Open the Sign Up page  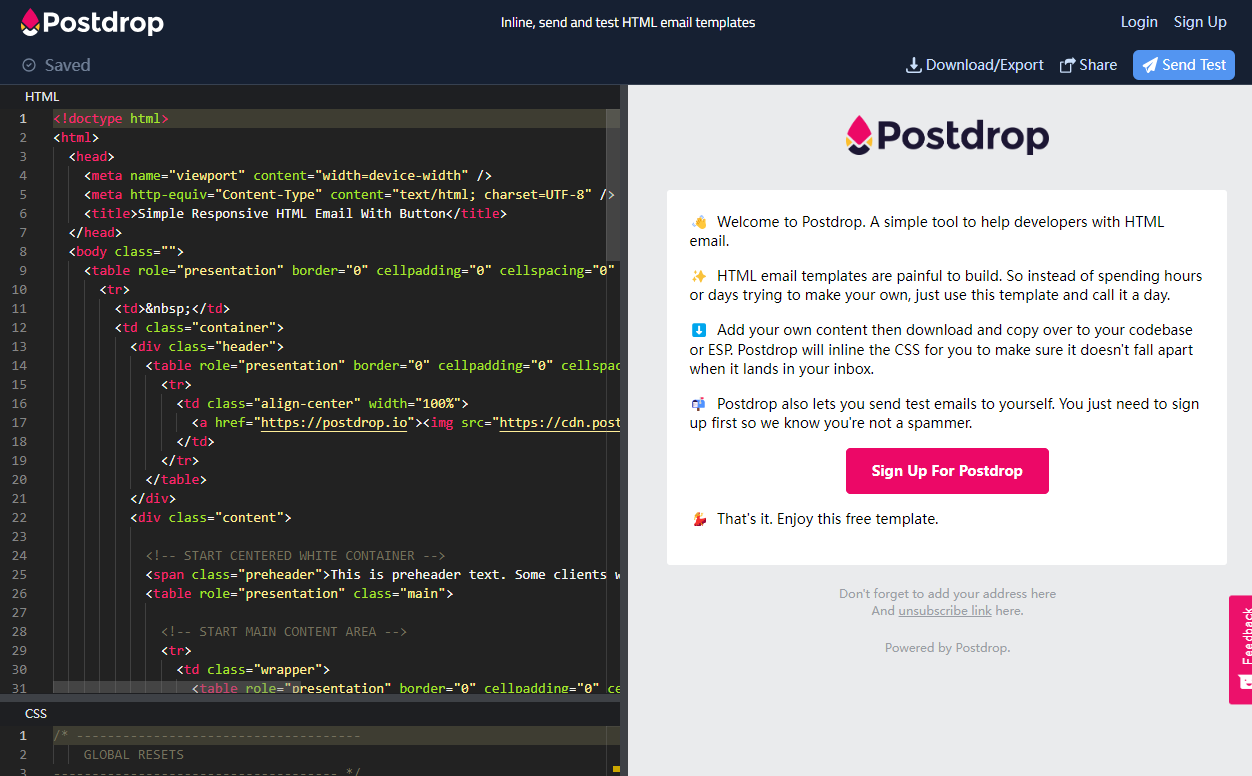pos(1200,22)
